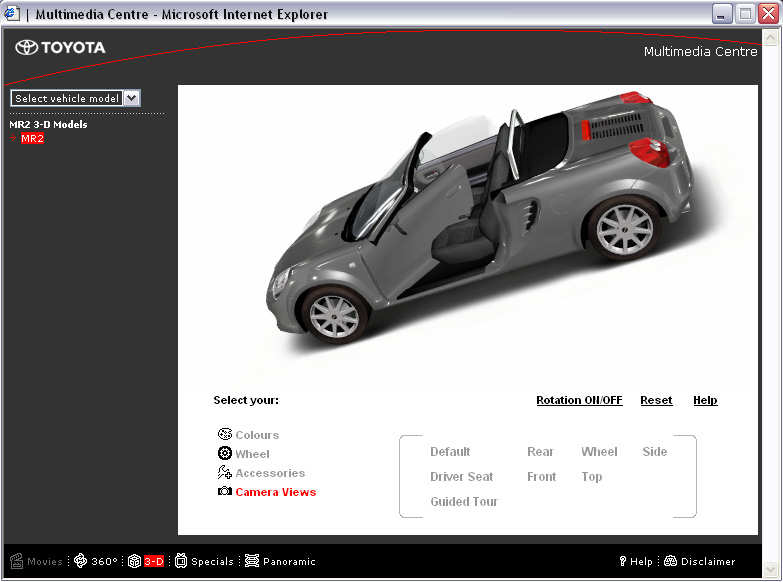
Task: Open the Accessories option
Action: [x=270, y=473]
